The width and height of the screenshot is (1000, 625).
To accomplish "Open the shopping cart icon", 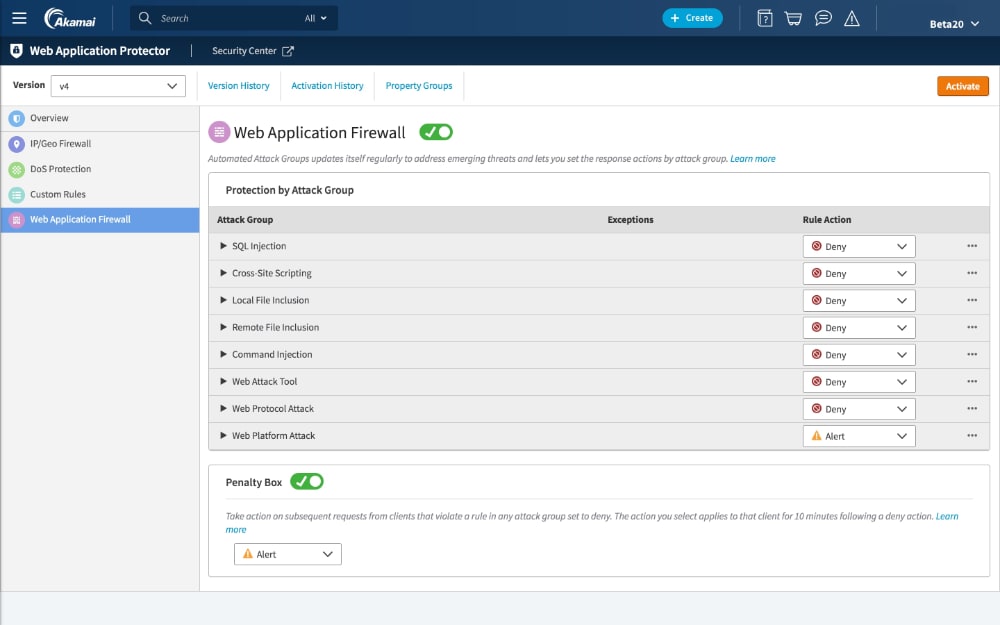I will (793, 18).
